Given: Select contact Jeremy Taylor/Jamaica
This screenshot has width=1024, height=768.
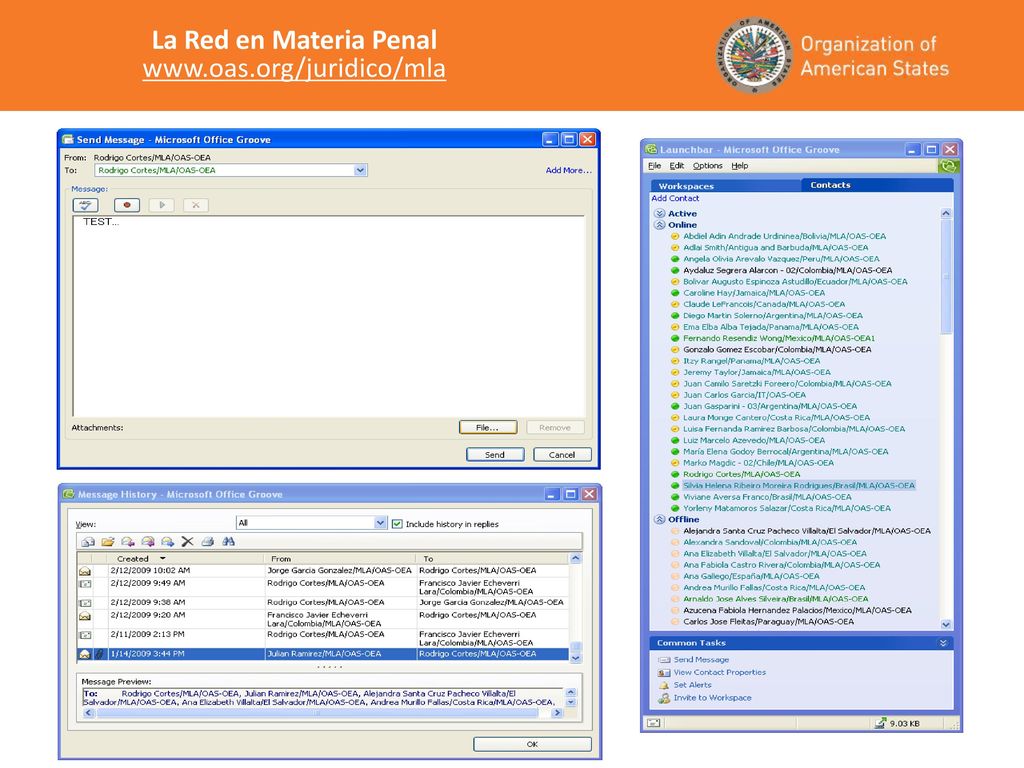Looking at the screenshot, I should click(757, 372).
